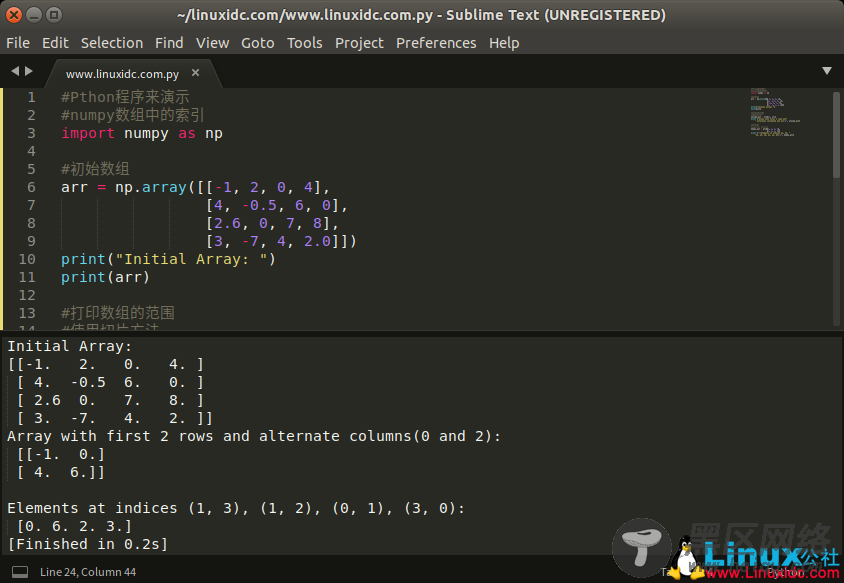Toggle the side bar panel switcher icon
Image resolution: width=844 pixels, height=583 pixels.
point(20,572)
